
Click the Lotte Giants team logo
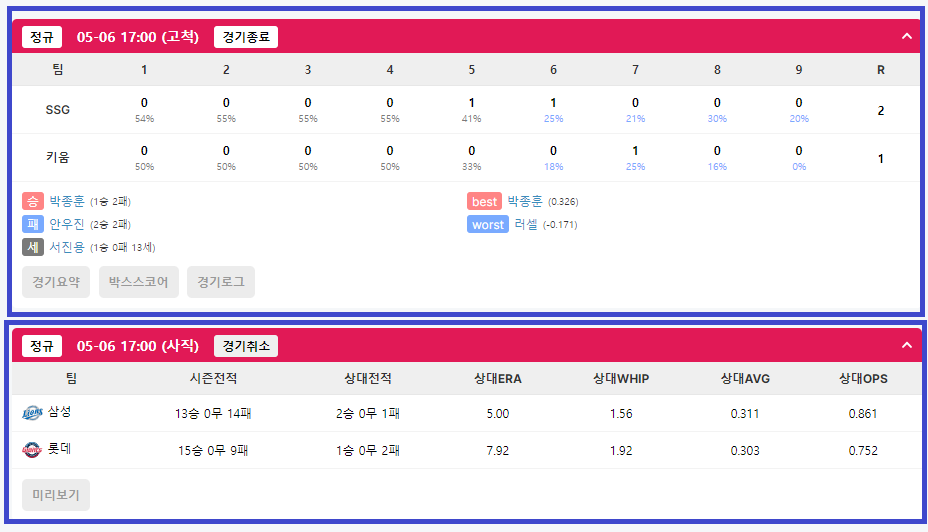(x=32, y=450)
